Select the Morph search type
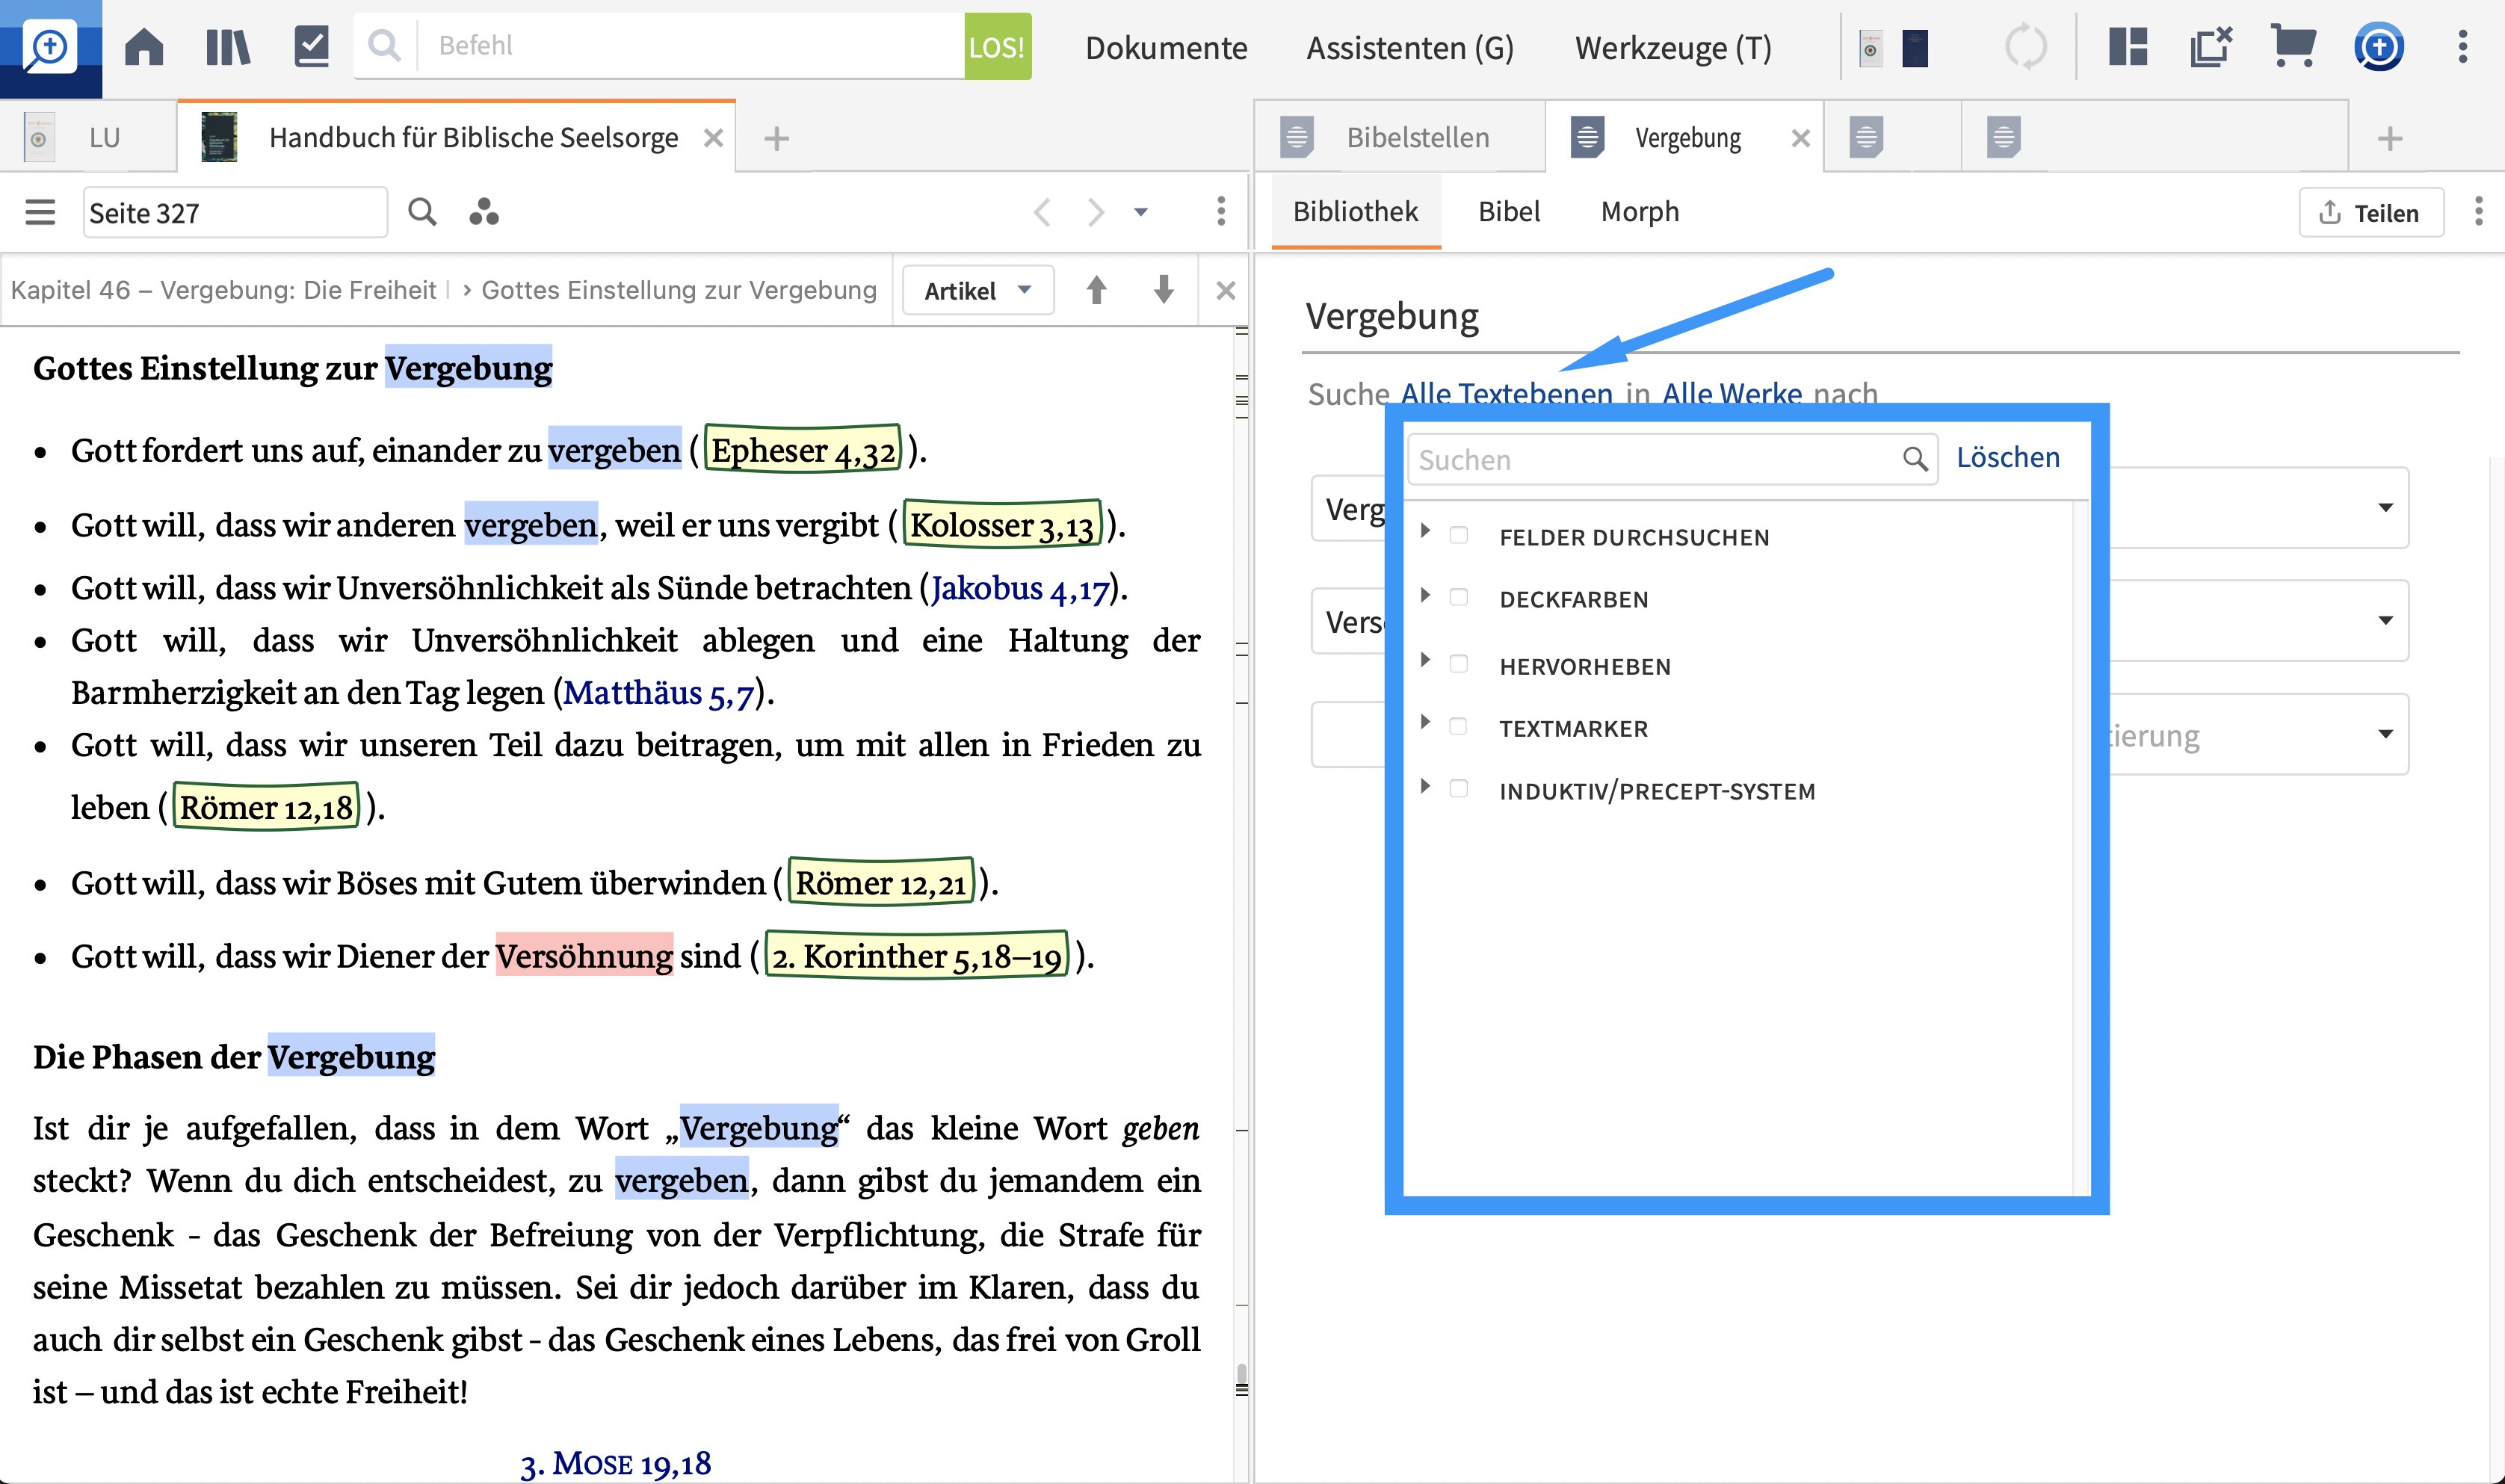Viewport: 2505px width, 1484px height. [1639, 211]
